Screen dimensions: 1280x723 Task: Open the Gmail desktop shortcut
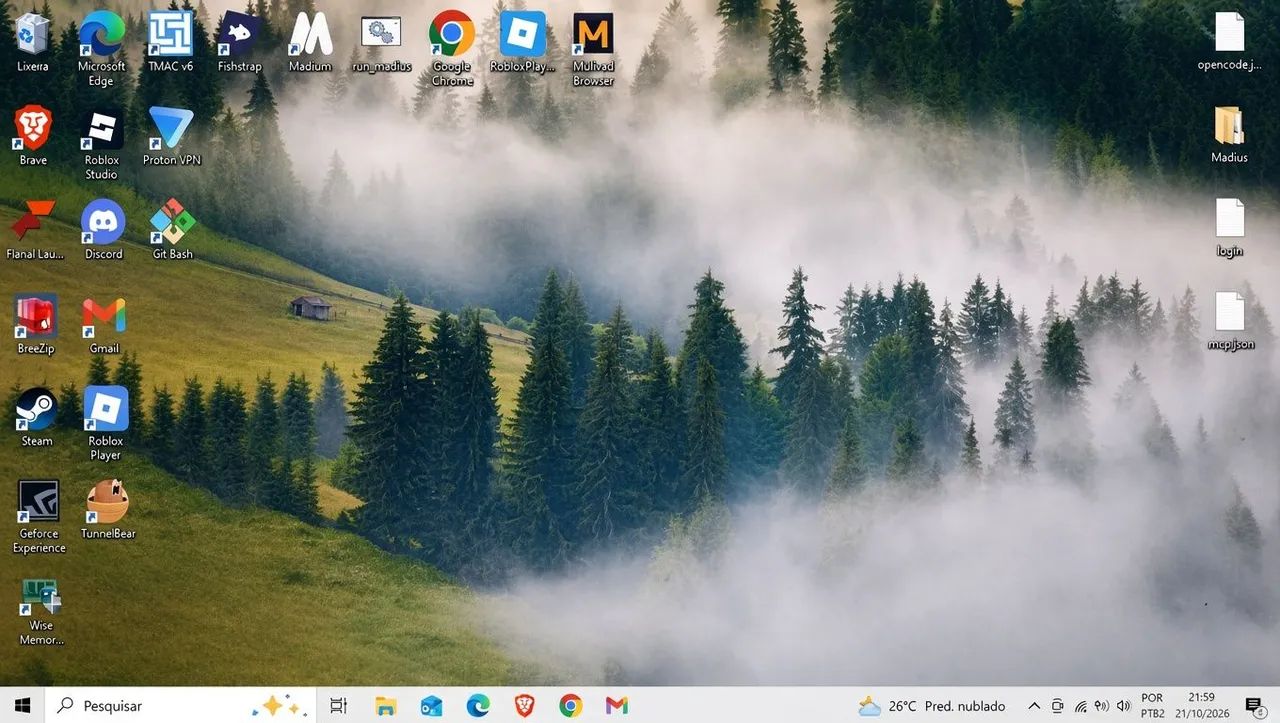pos(103,324)
